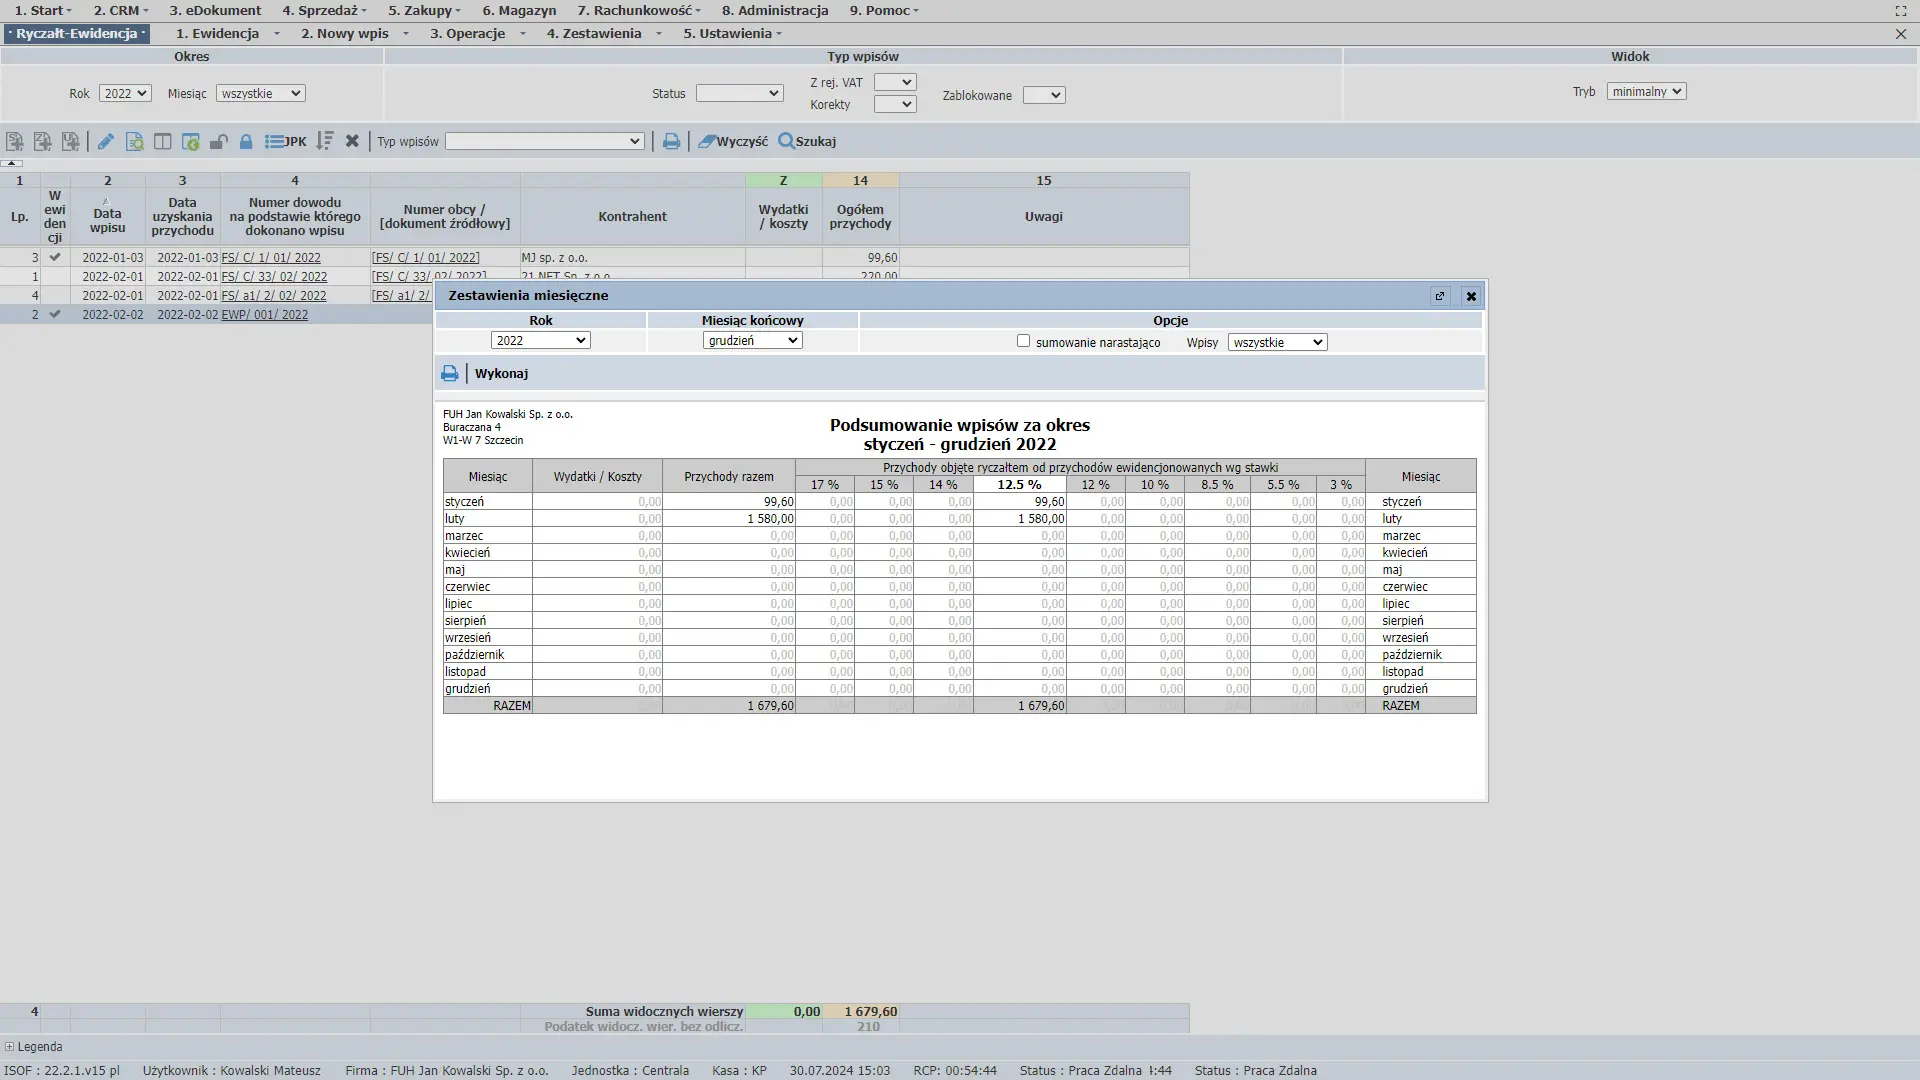Open the 4. Zestawienia submenu
This screenshot has width=1920, height=1080.
point(603,33)
